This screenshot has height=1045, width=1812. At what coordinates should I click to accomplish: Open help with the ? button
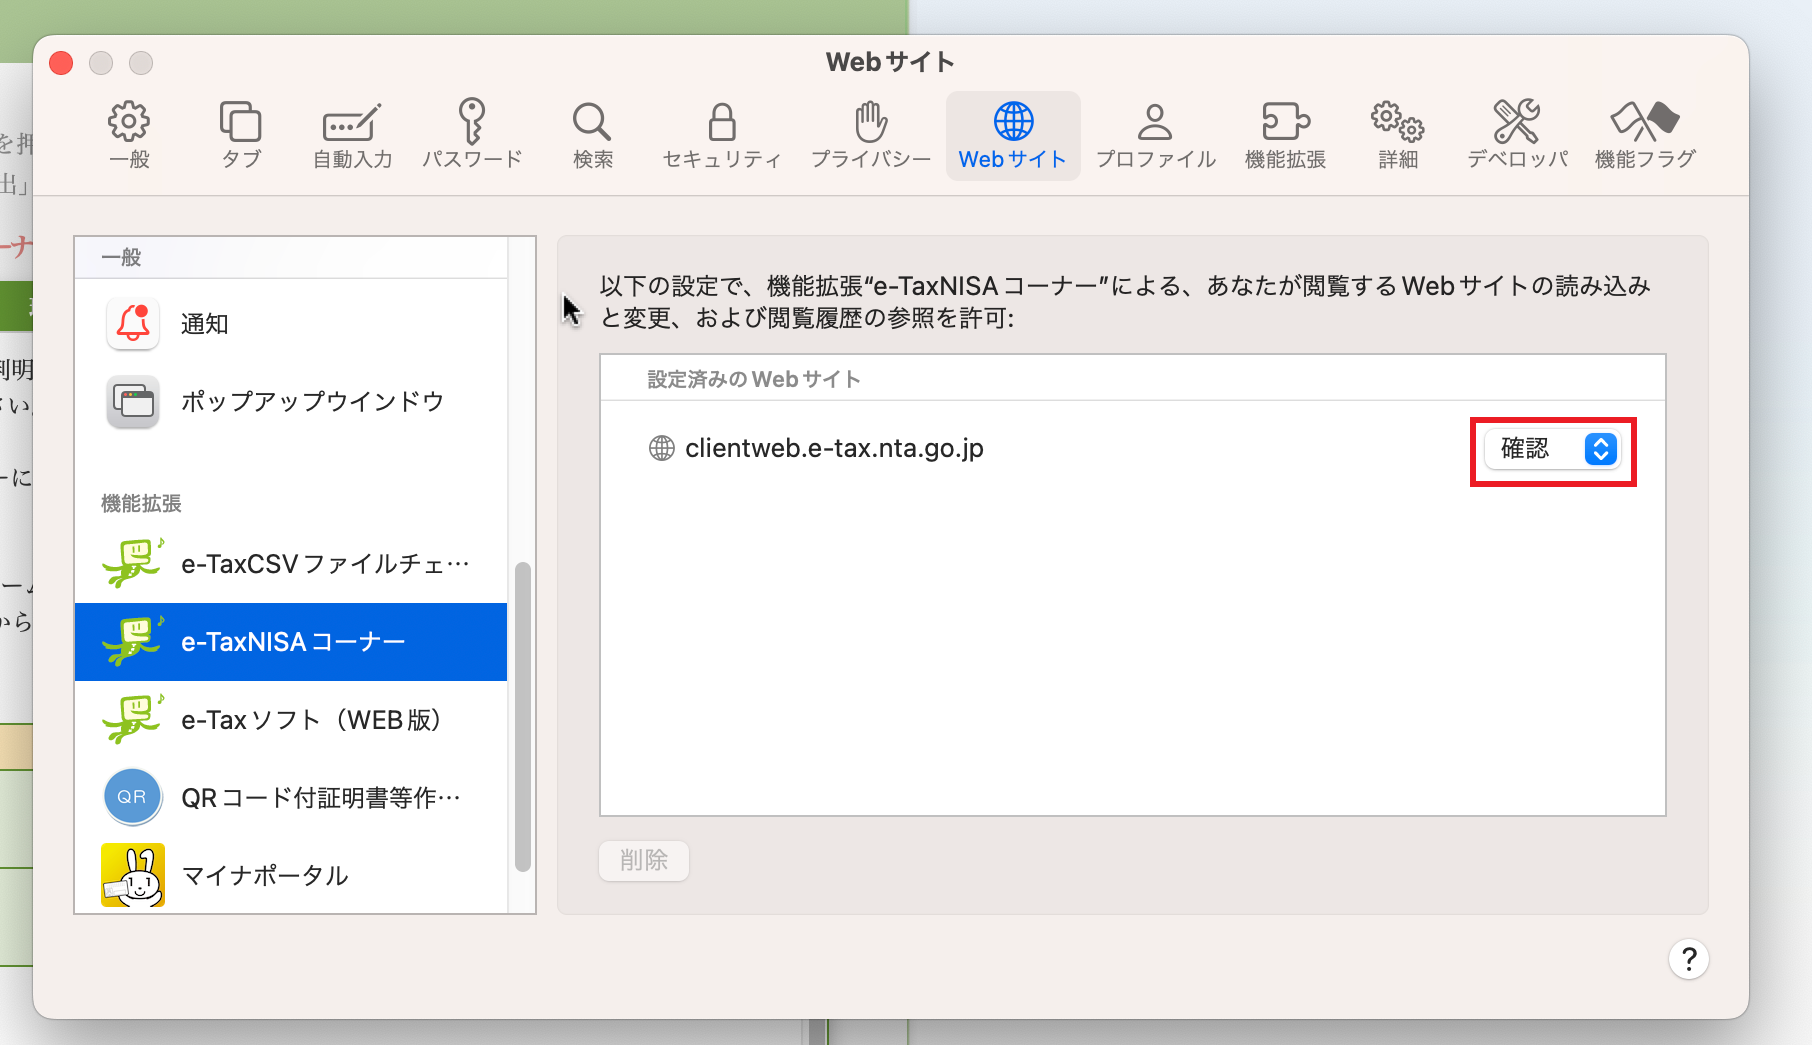[1689, 959]
